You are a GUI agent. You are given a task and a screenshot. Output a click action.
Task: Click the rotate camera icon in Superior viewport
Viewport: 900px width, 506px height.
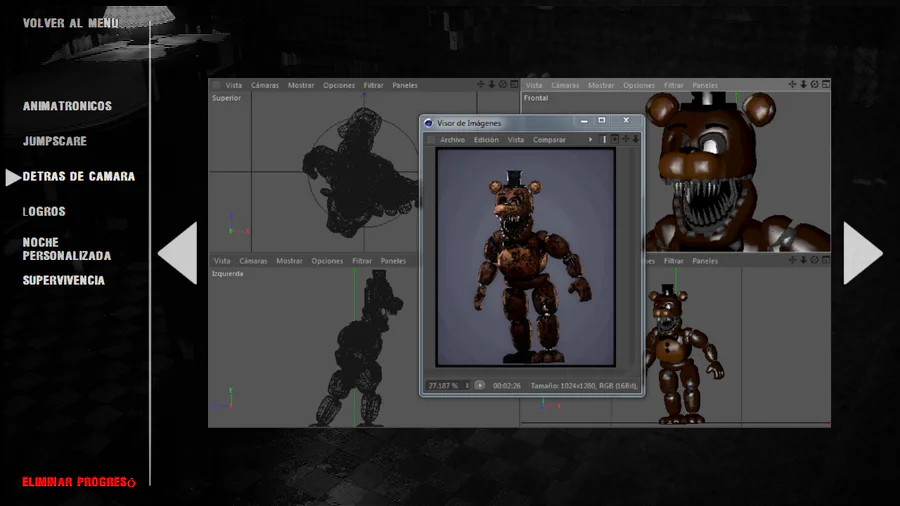pyautogui.click(x=503, y=84)
